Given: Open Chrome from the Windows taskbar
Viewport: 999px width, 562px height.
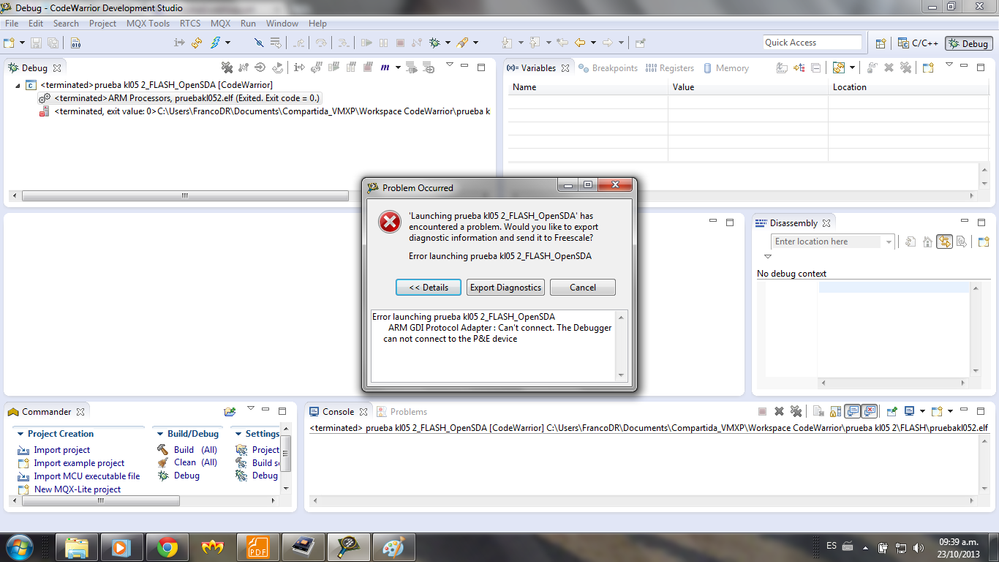Looking at the screenshot, I should 167,547.
